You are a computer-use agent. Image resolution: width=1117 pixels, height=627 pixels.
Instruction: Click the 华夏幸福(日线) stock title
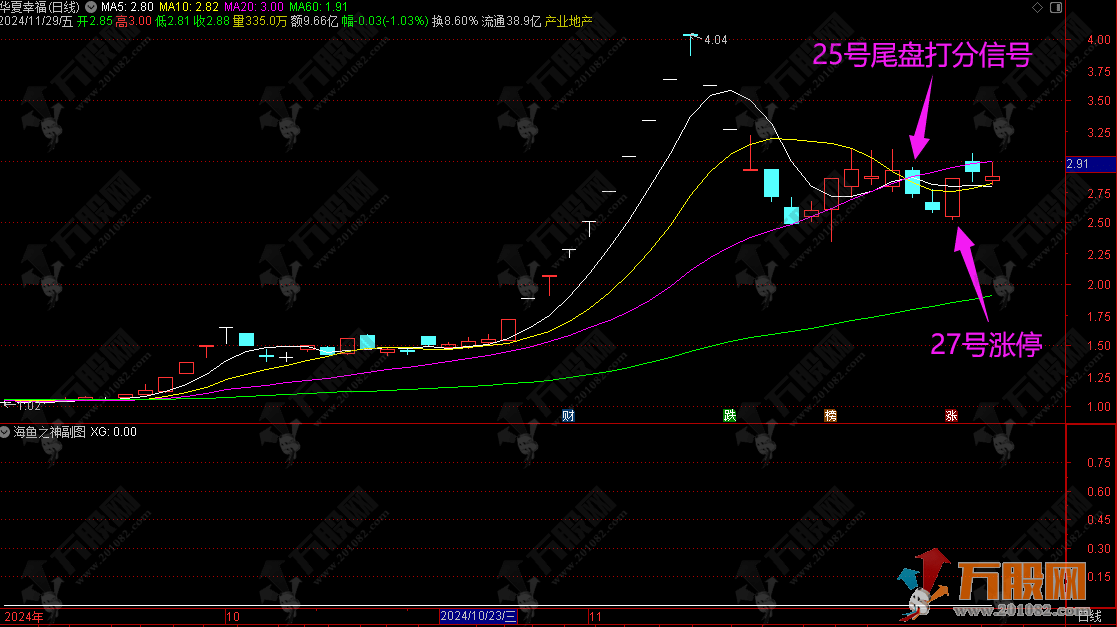click(40, 7)
